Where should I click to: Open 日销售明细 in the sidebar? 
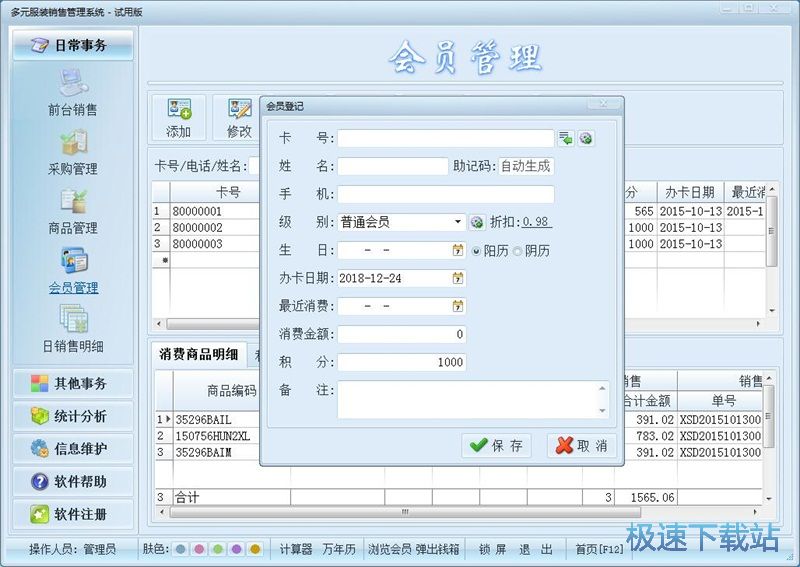pyautogui.click(x=73, y=330)
